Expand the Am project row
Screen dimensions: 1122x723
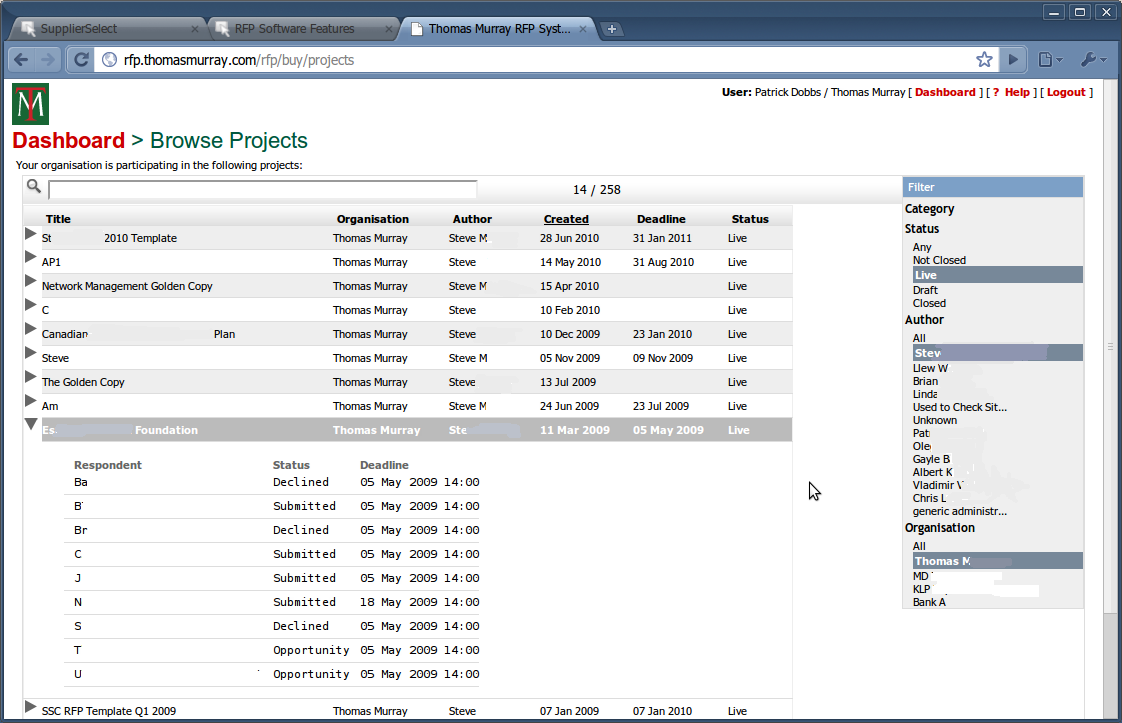[x=30, y=401]
